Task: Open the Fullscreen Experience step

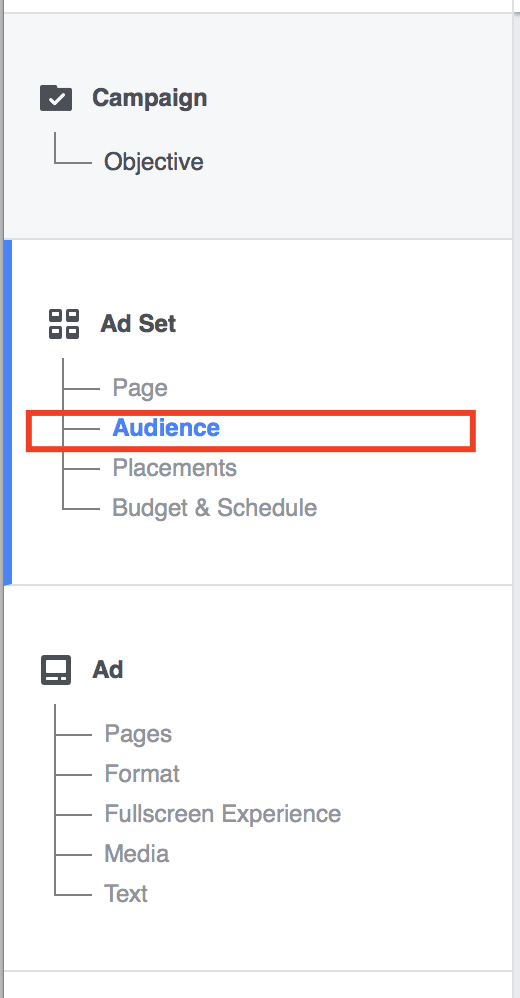Action: click(x=223, y=814)
